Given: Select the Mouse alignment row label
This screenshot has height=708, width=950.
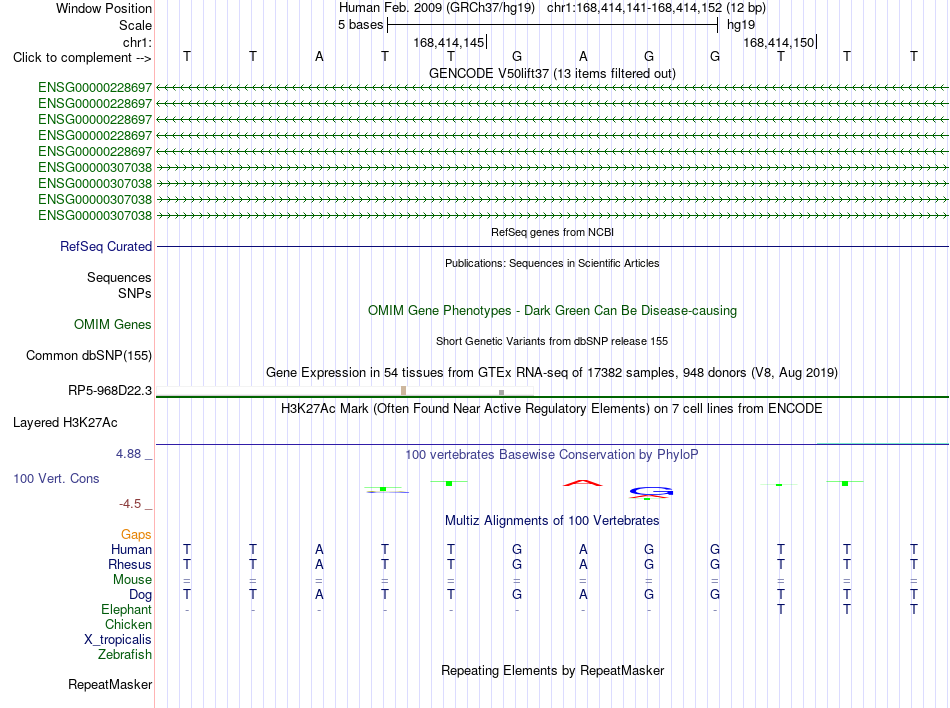Looking at the screenshot, I should click(132, 580).
